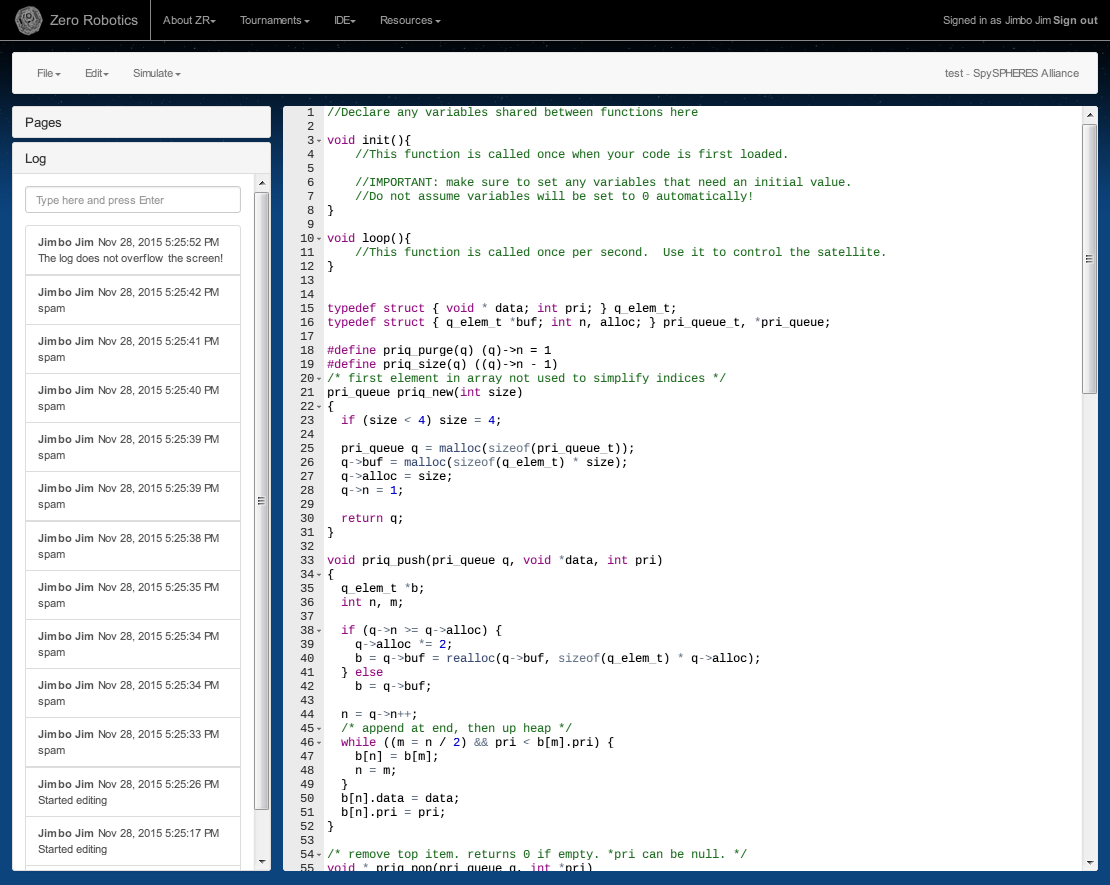Viewport: 1110px width, 885px height.
Task: Open the IDE dropdown
Action: click(345, 21)
